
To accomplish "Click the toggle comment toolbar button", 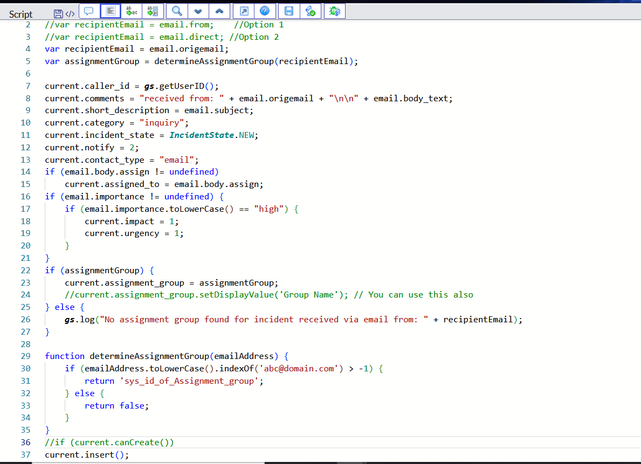I will (x=89, y=11).
